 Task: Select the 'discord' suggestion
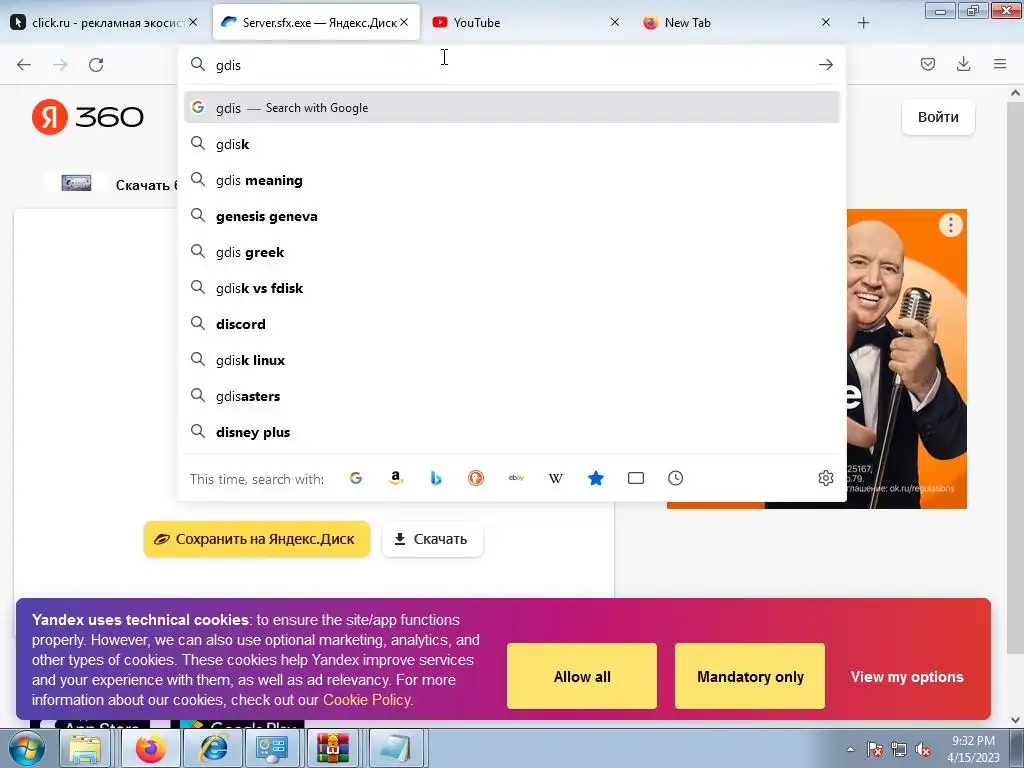point(512,323)
